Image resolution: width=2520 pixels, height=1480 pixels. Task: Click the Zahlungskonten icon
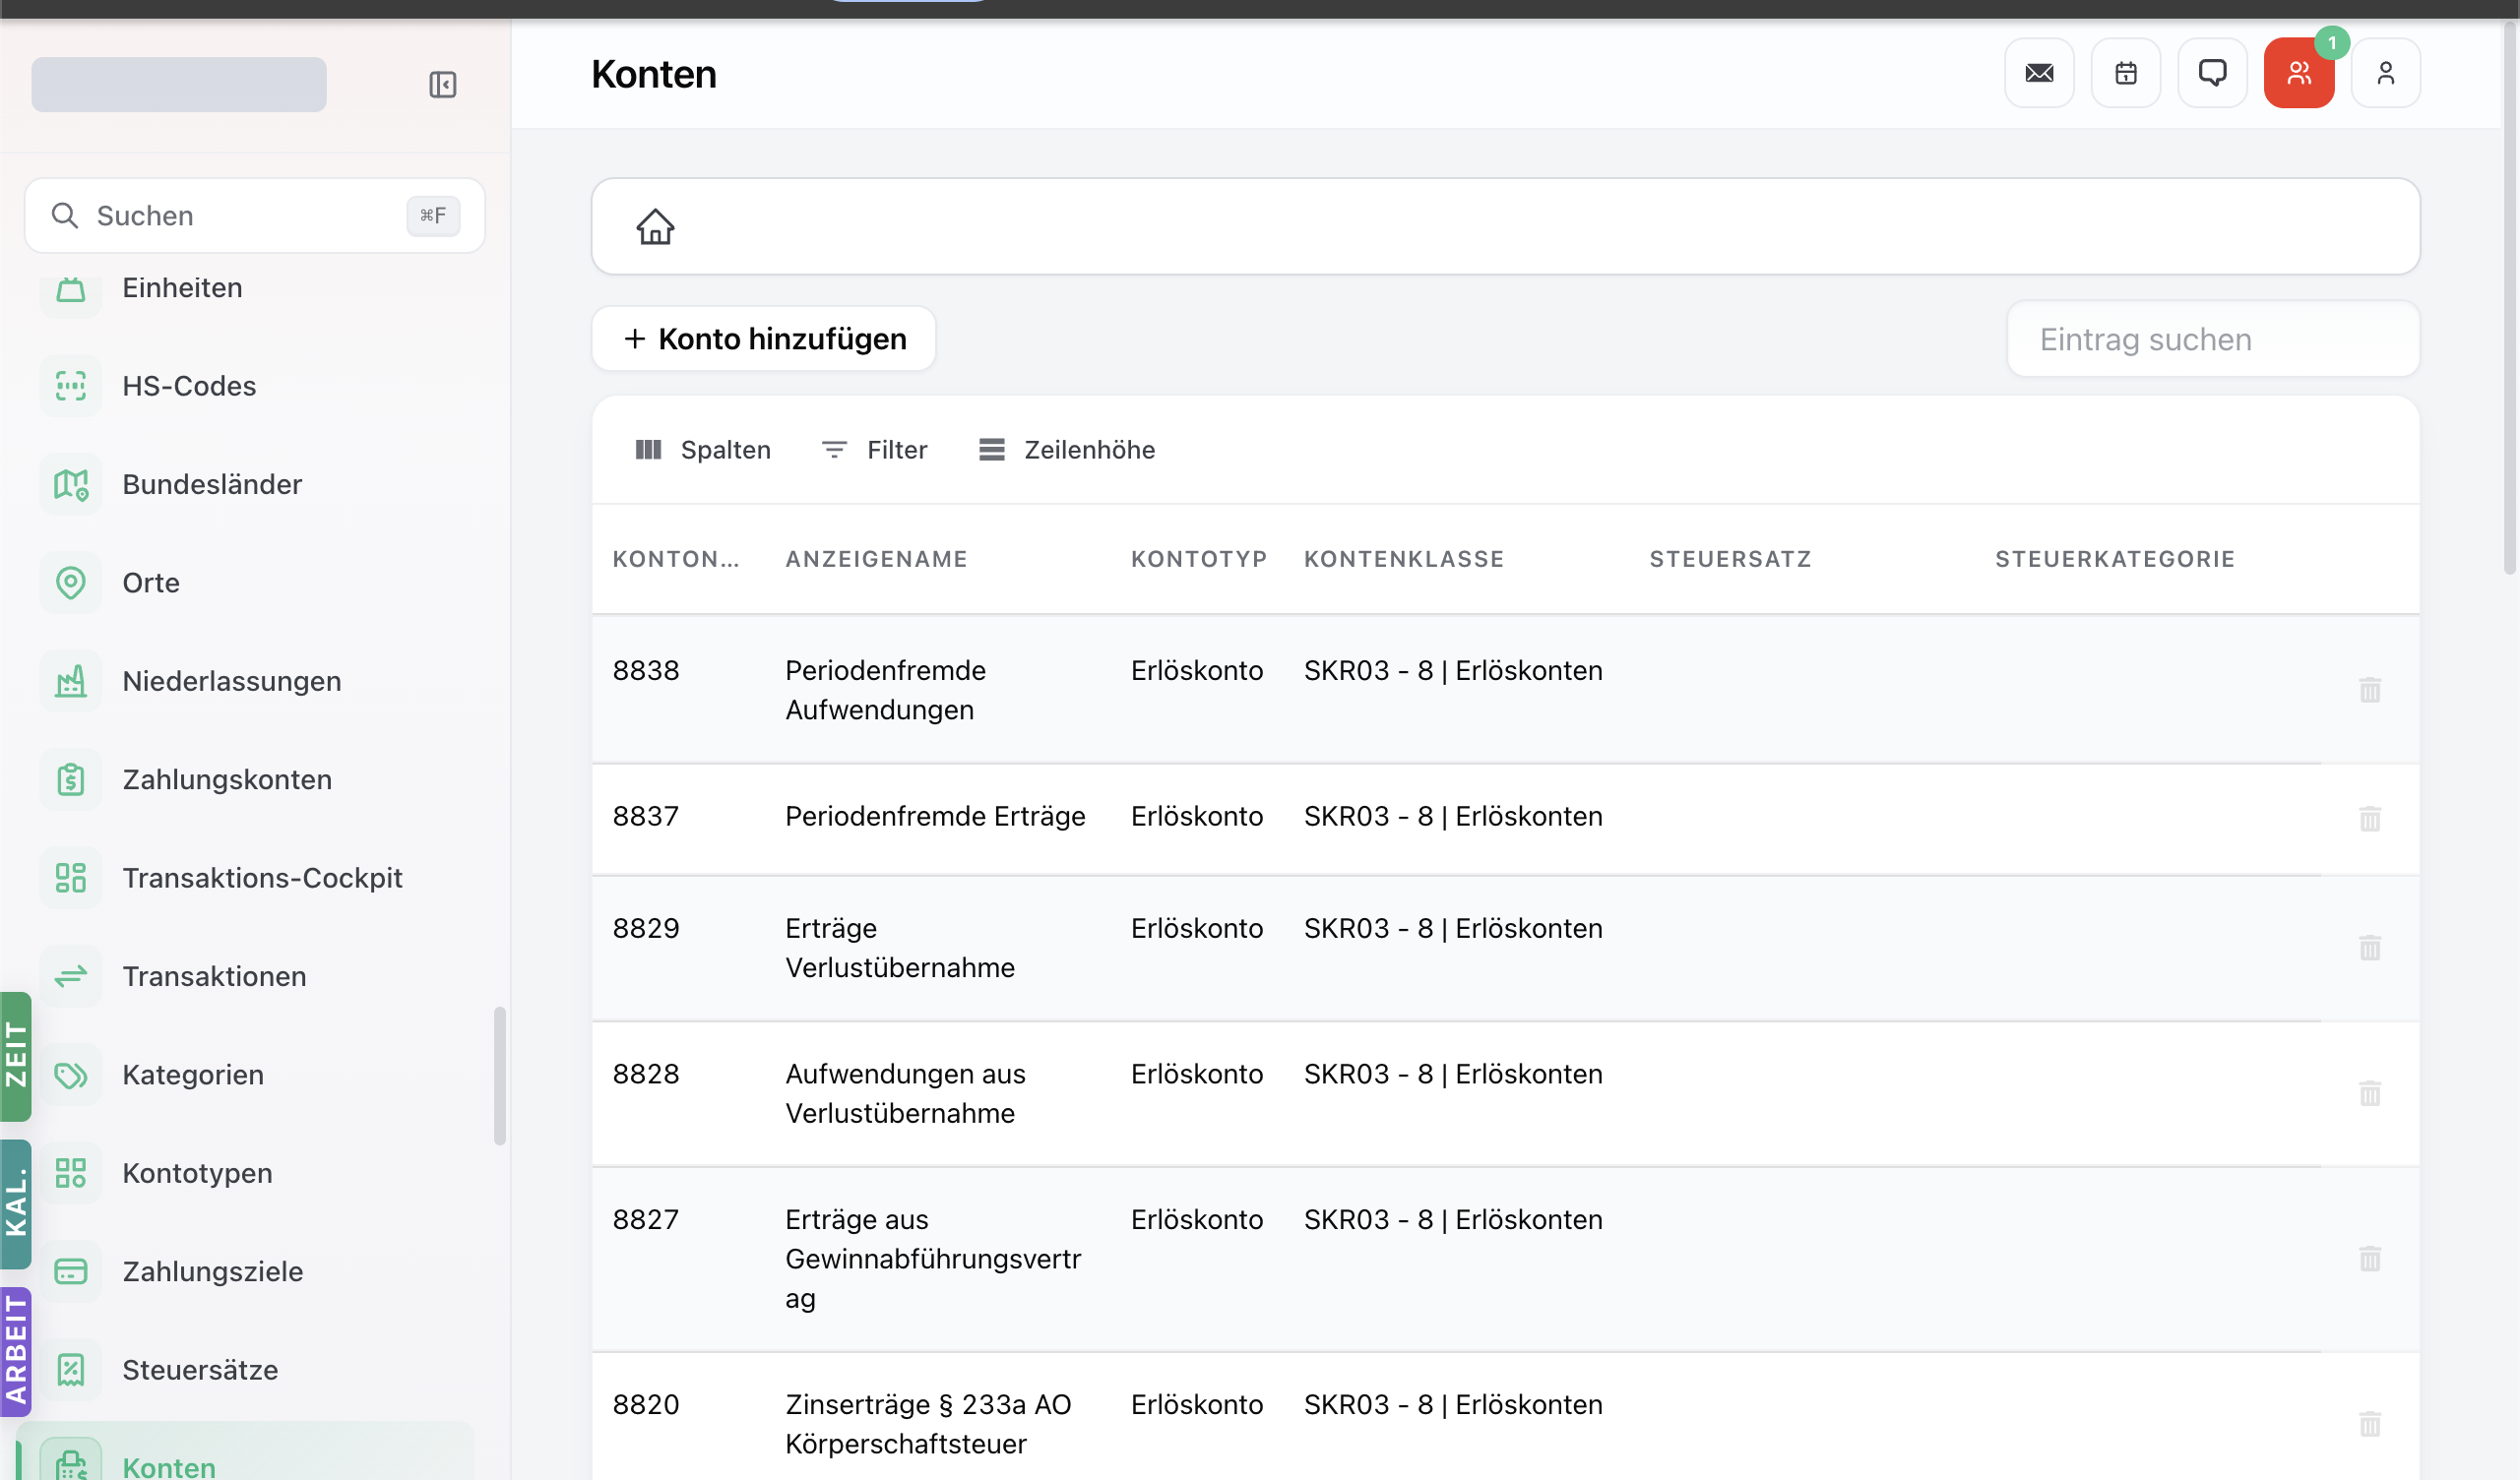[71, 780]
